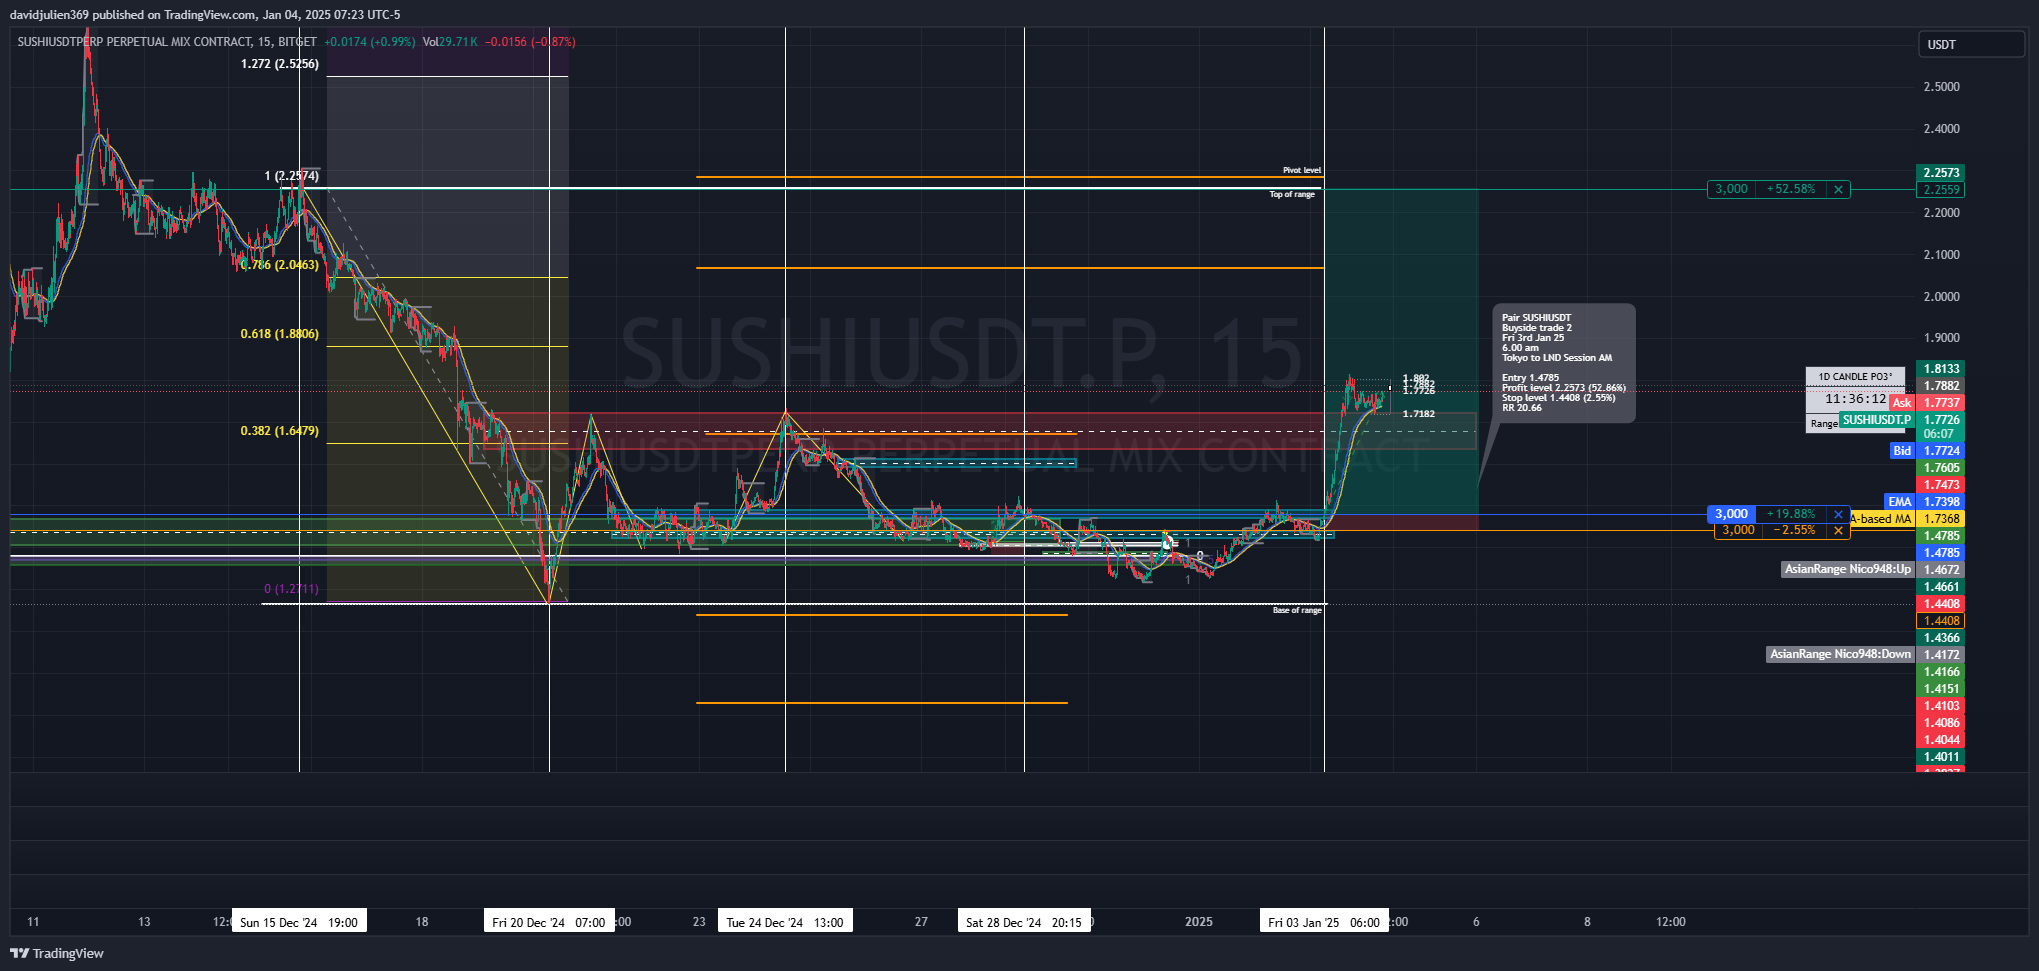This screenshot has height=971, width=2039.
Task: Click the Fib level 1.272 (2.5256) label
Action: point(280,64)
